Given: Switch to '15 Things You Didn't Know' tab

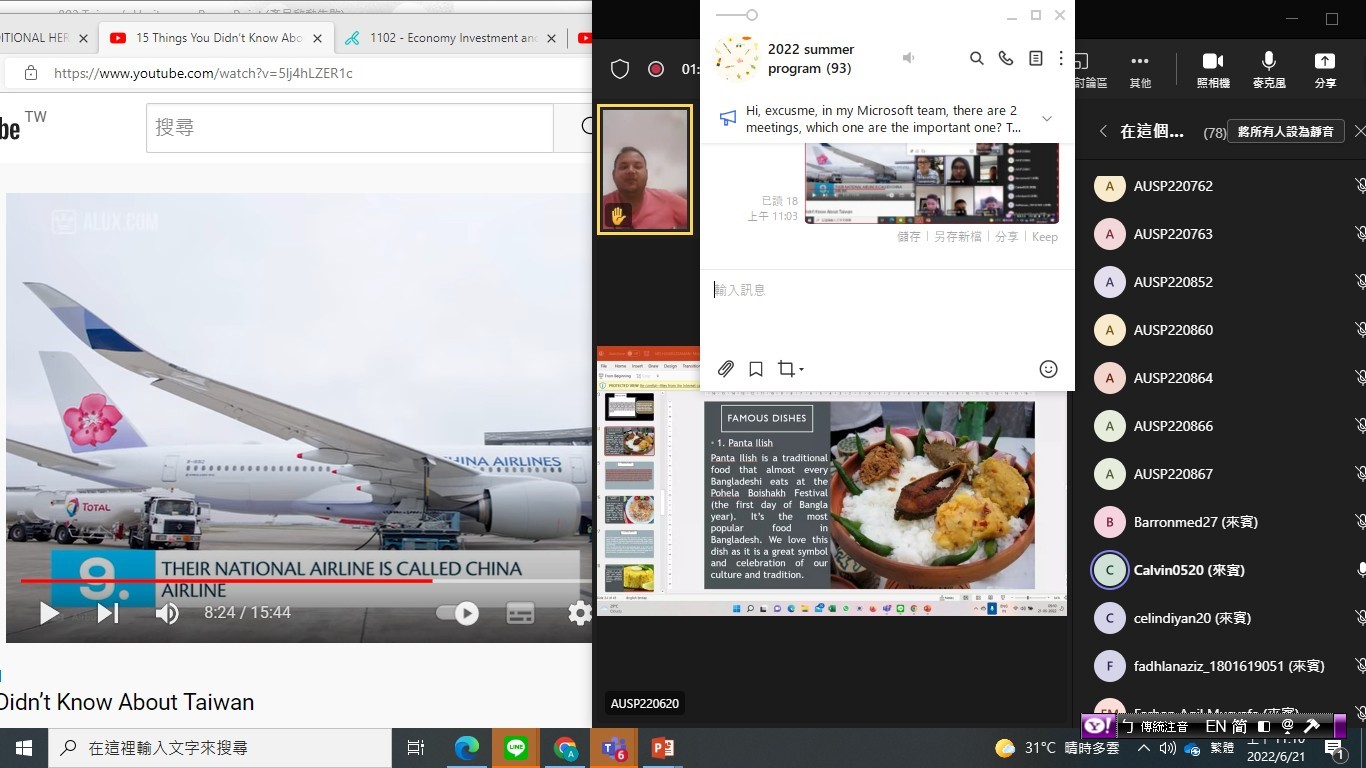Looking at the screenshot, I should pyautogui.click(x=218, y=38).
